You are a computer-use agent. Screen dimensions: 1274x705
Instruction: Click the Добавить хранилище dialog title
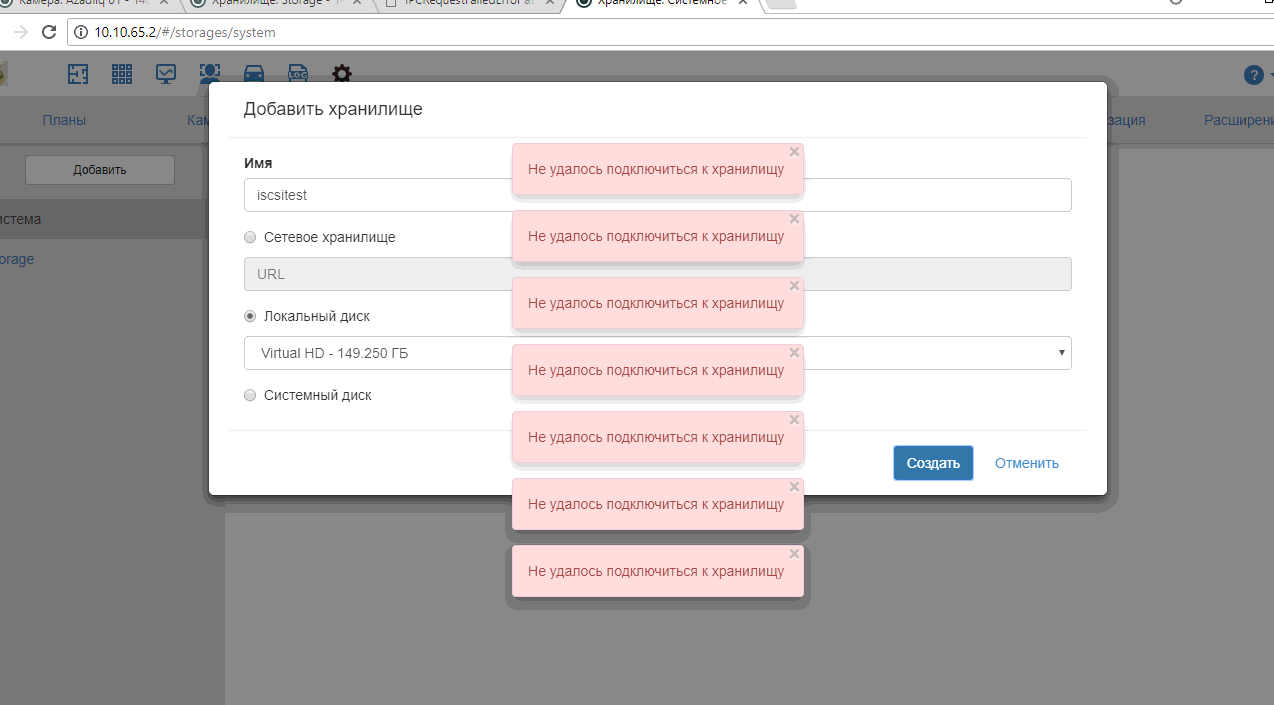333,109
